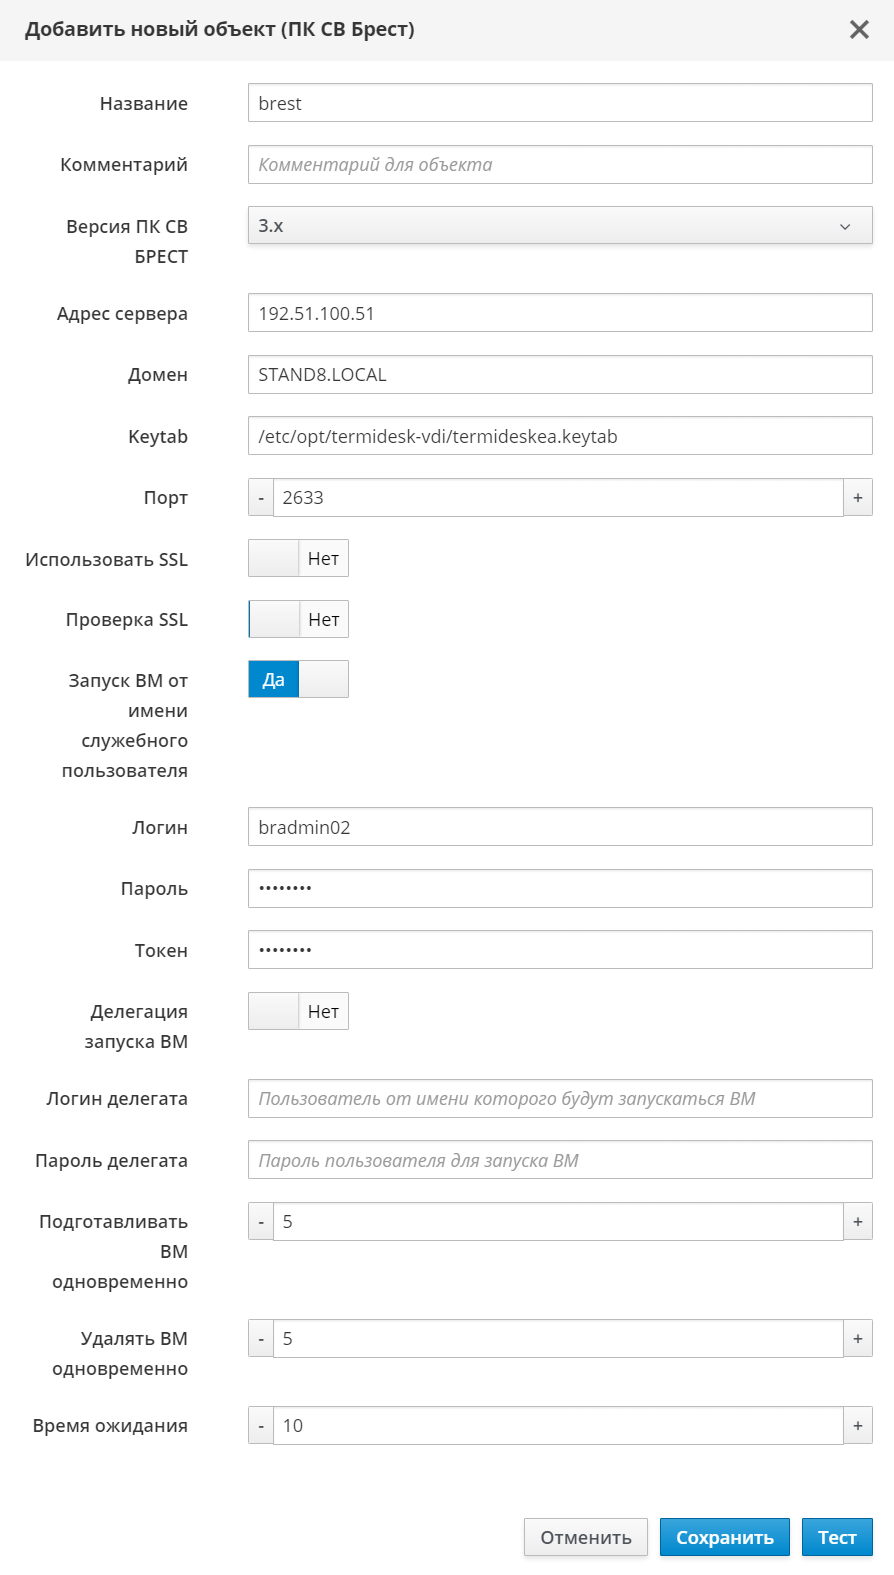Enable the Использовать SSL switch
894x1575 pixels.
pos(298,559)
